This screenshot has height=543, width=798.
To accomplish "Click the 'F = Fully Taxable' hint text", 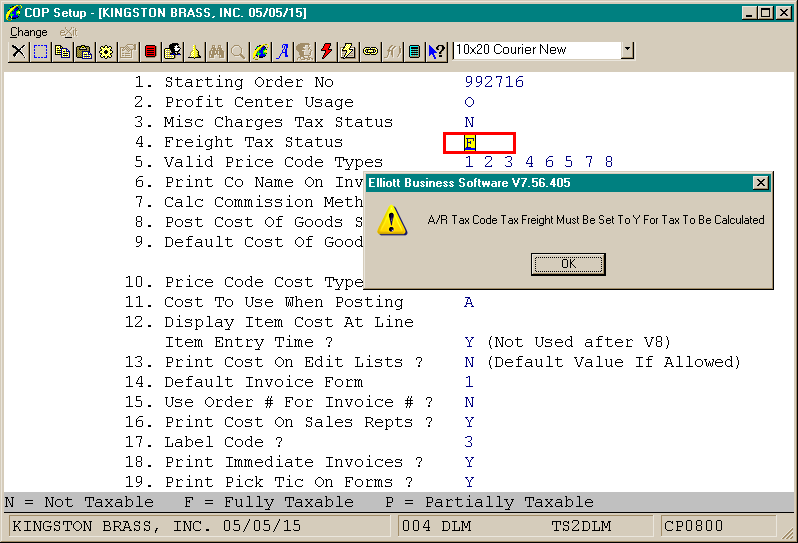I will tap(269, 502).
